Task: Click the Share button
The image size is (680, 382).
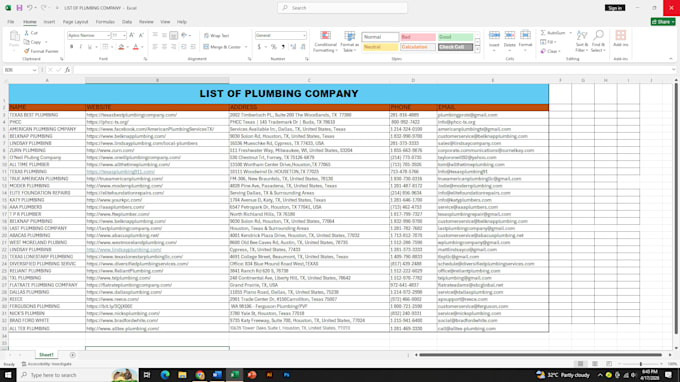Action: pyautogui.click(x=663, y=22)
